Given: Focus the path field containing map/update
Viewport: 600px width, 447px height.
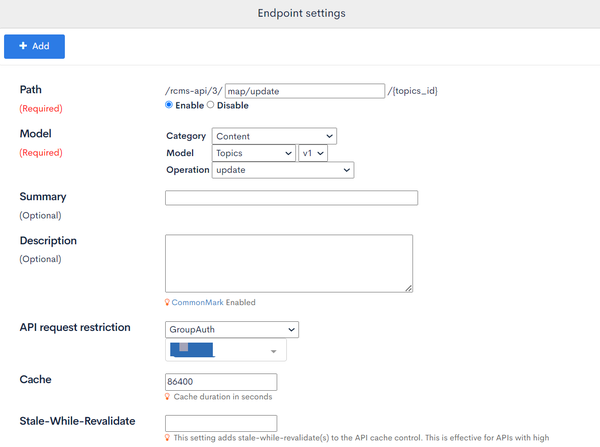Looking at the screenshot, I should [x=305, y=91].
